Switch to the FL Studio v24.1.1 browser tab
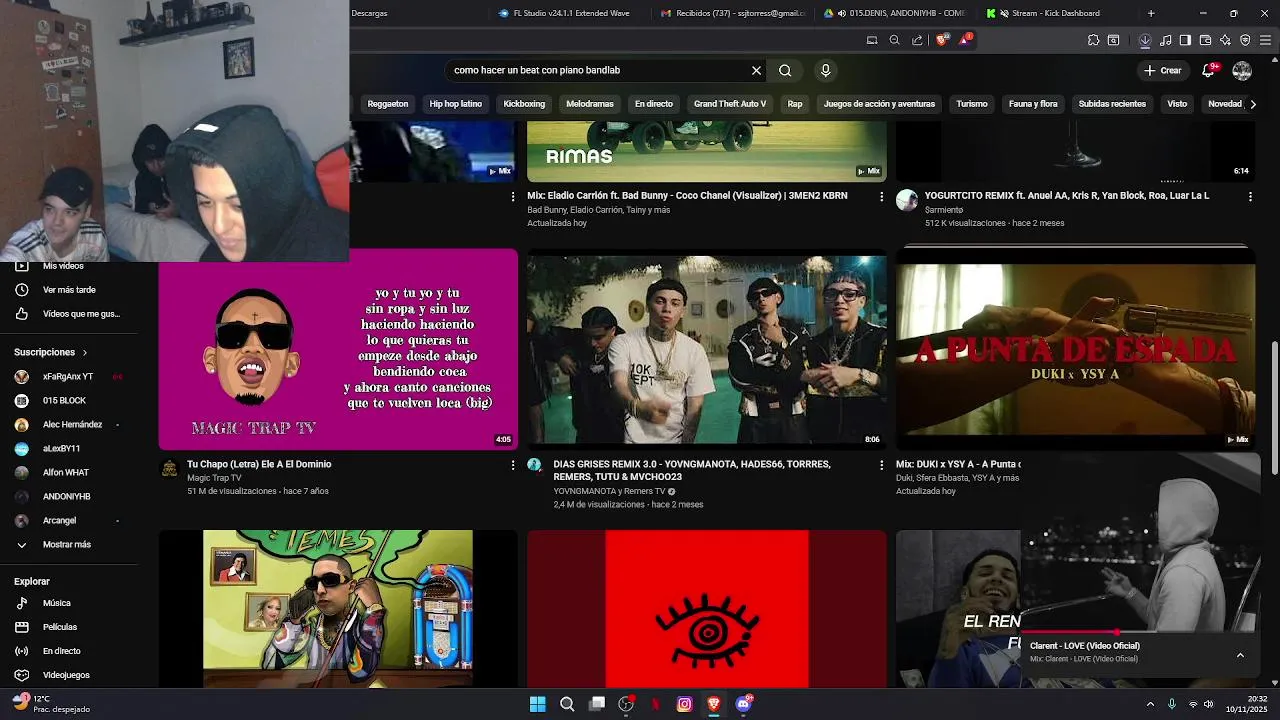The height and width of the screenshot is (720, 1280). pos(563,13)
